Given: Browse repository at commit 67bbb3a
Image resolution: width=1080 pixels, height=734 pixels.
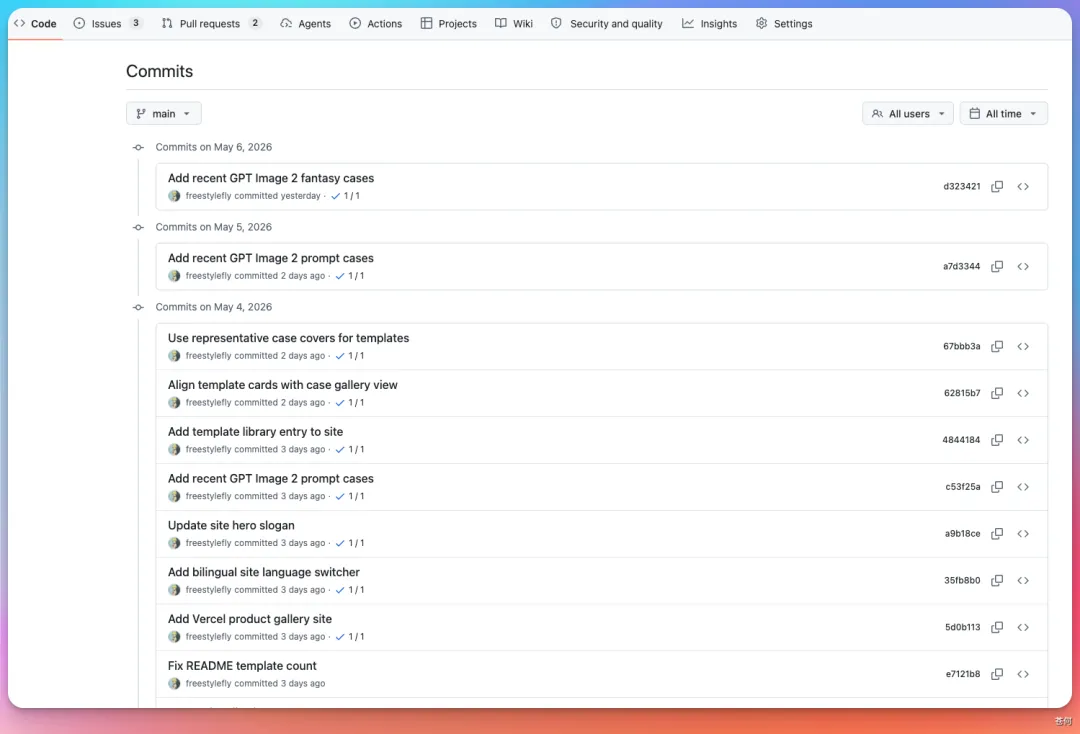Looking at the screenshot, I should tap(1023, 346).
